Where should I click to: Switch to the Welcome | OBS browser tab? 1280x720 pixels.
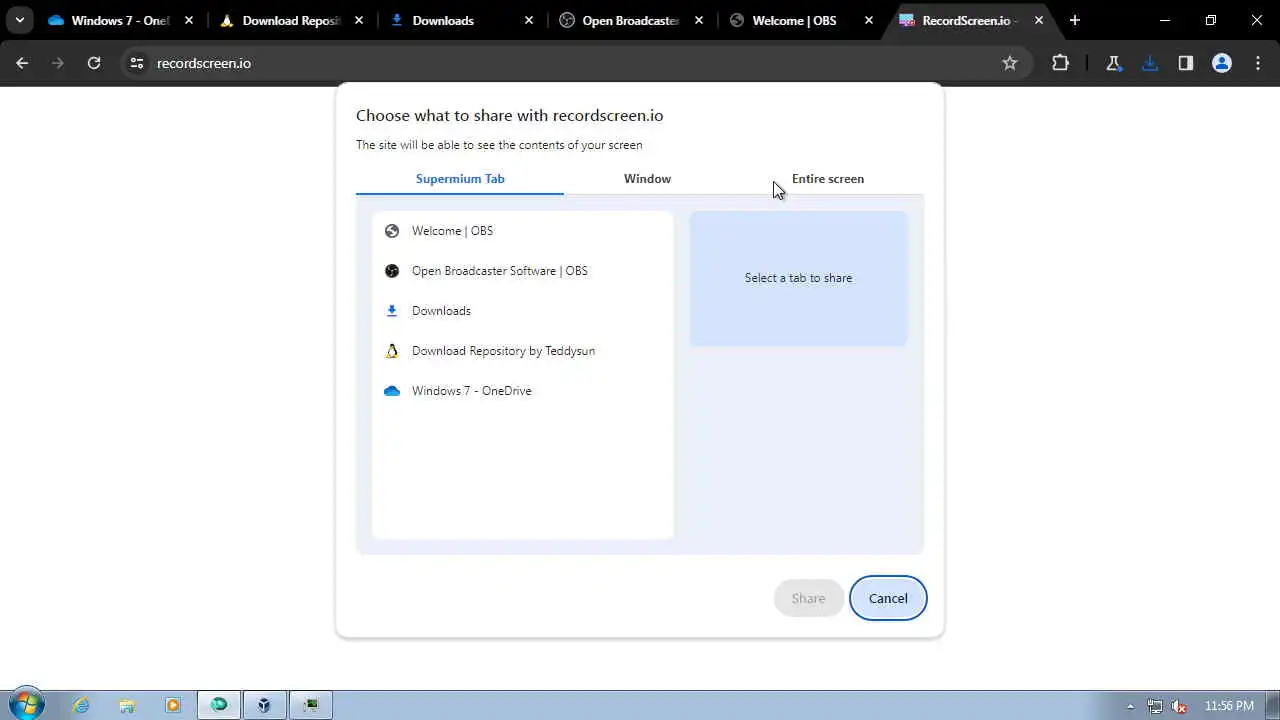[803, 20]
